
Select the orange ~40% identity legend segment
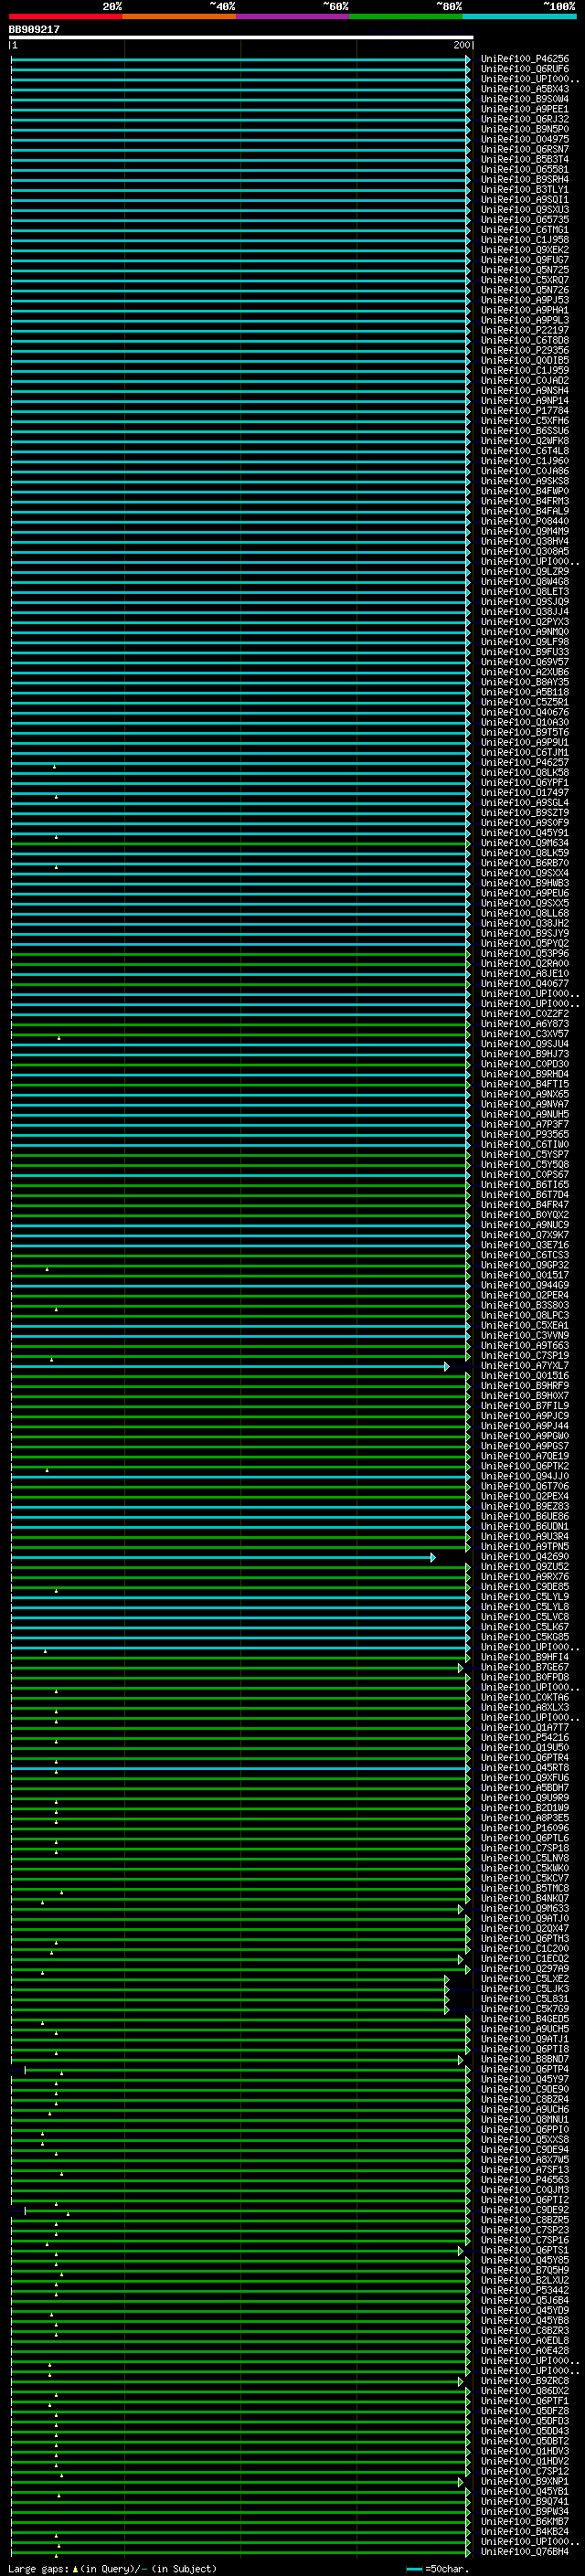click(x=178, y=16)
